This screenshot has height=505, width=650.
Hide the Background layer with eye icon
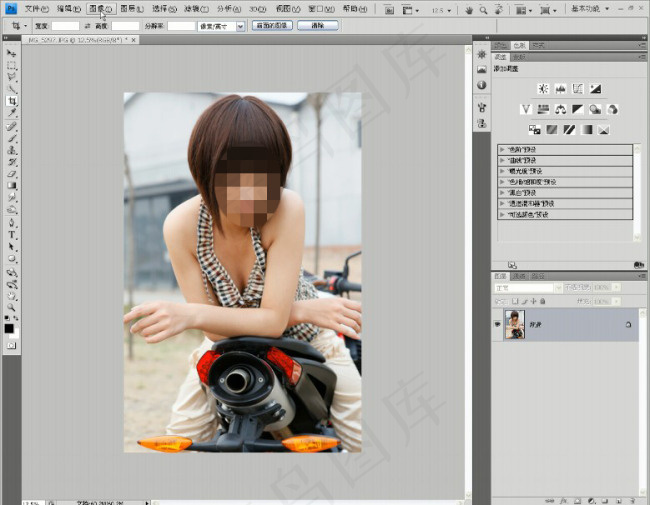pos(499,324)
